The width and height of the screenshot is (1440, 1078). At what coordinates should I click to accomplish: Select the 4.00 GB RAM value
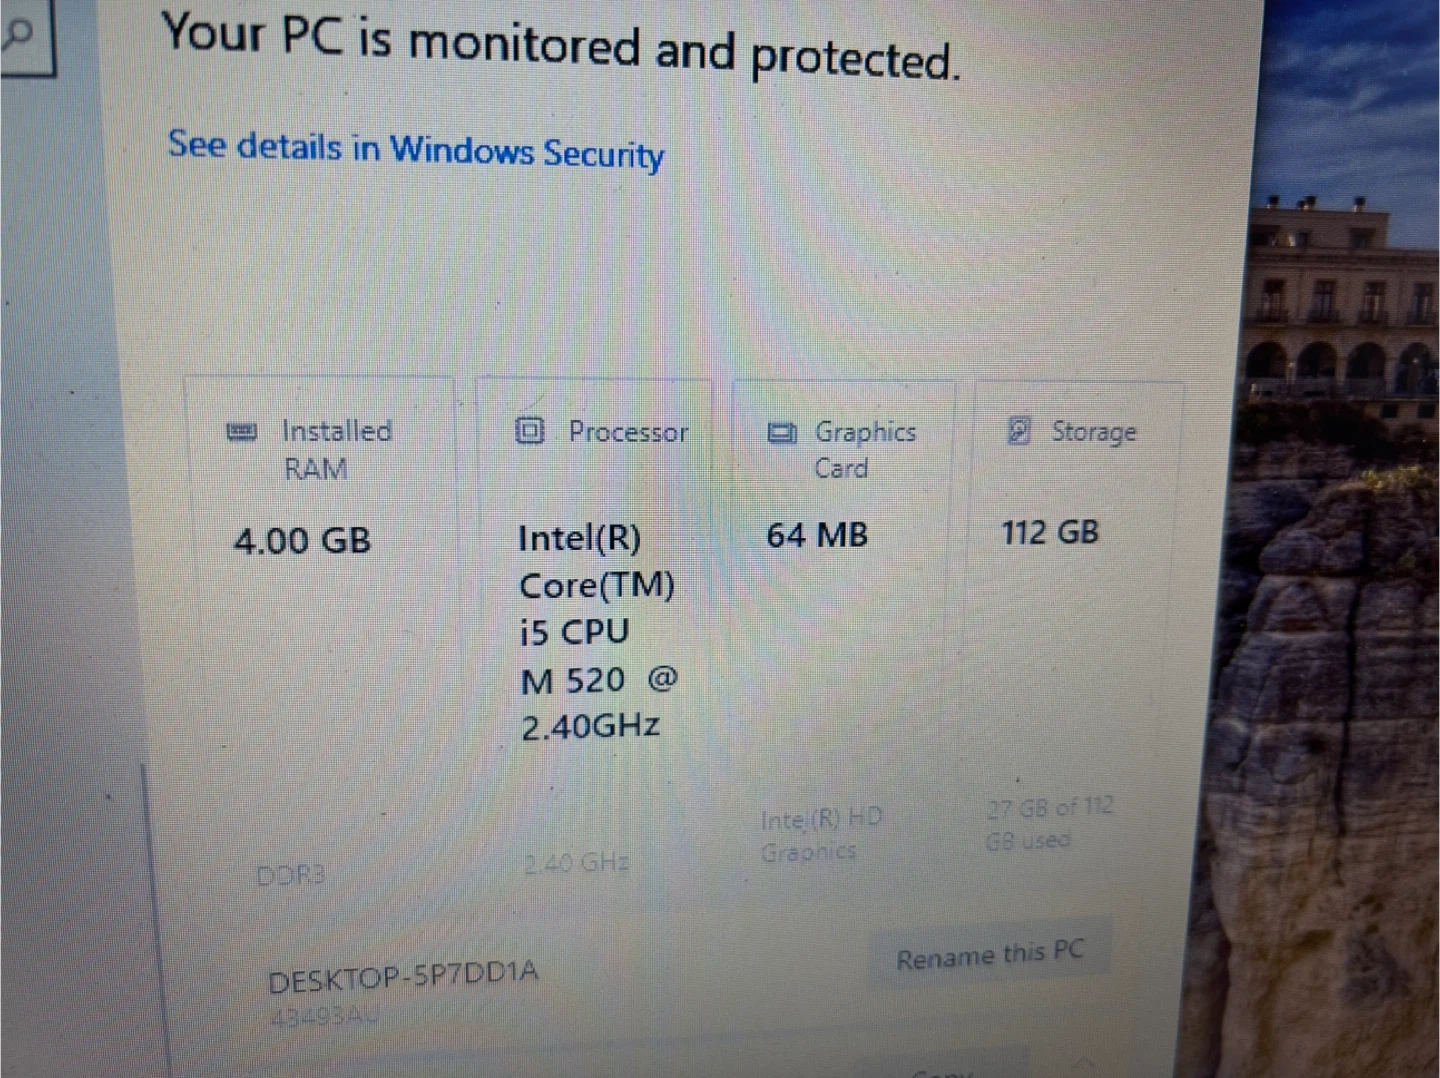[302, 541]
